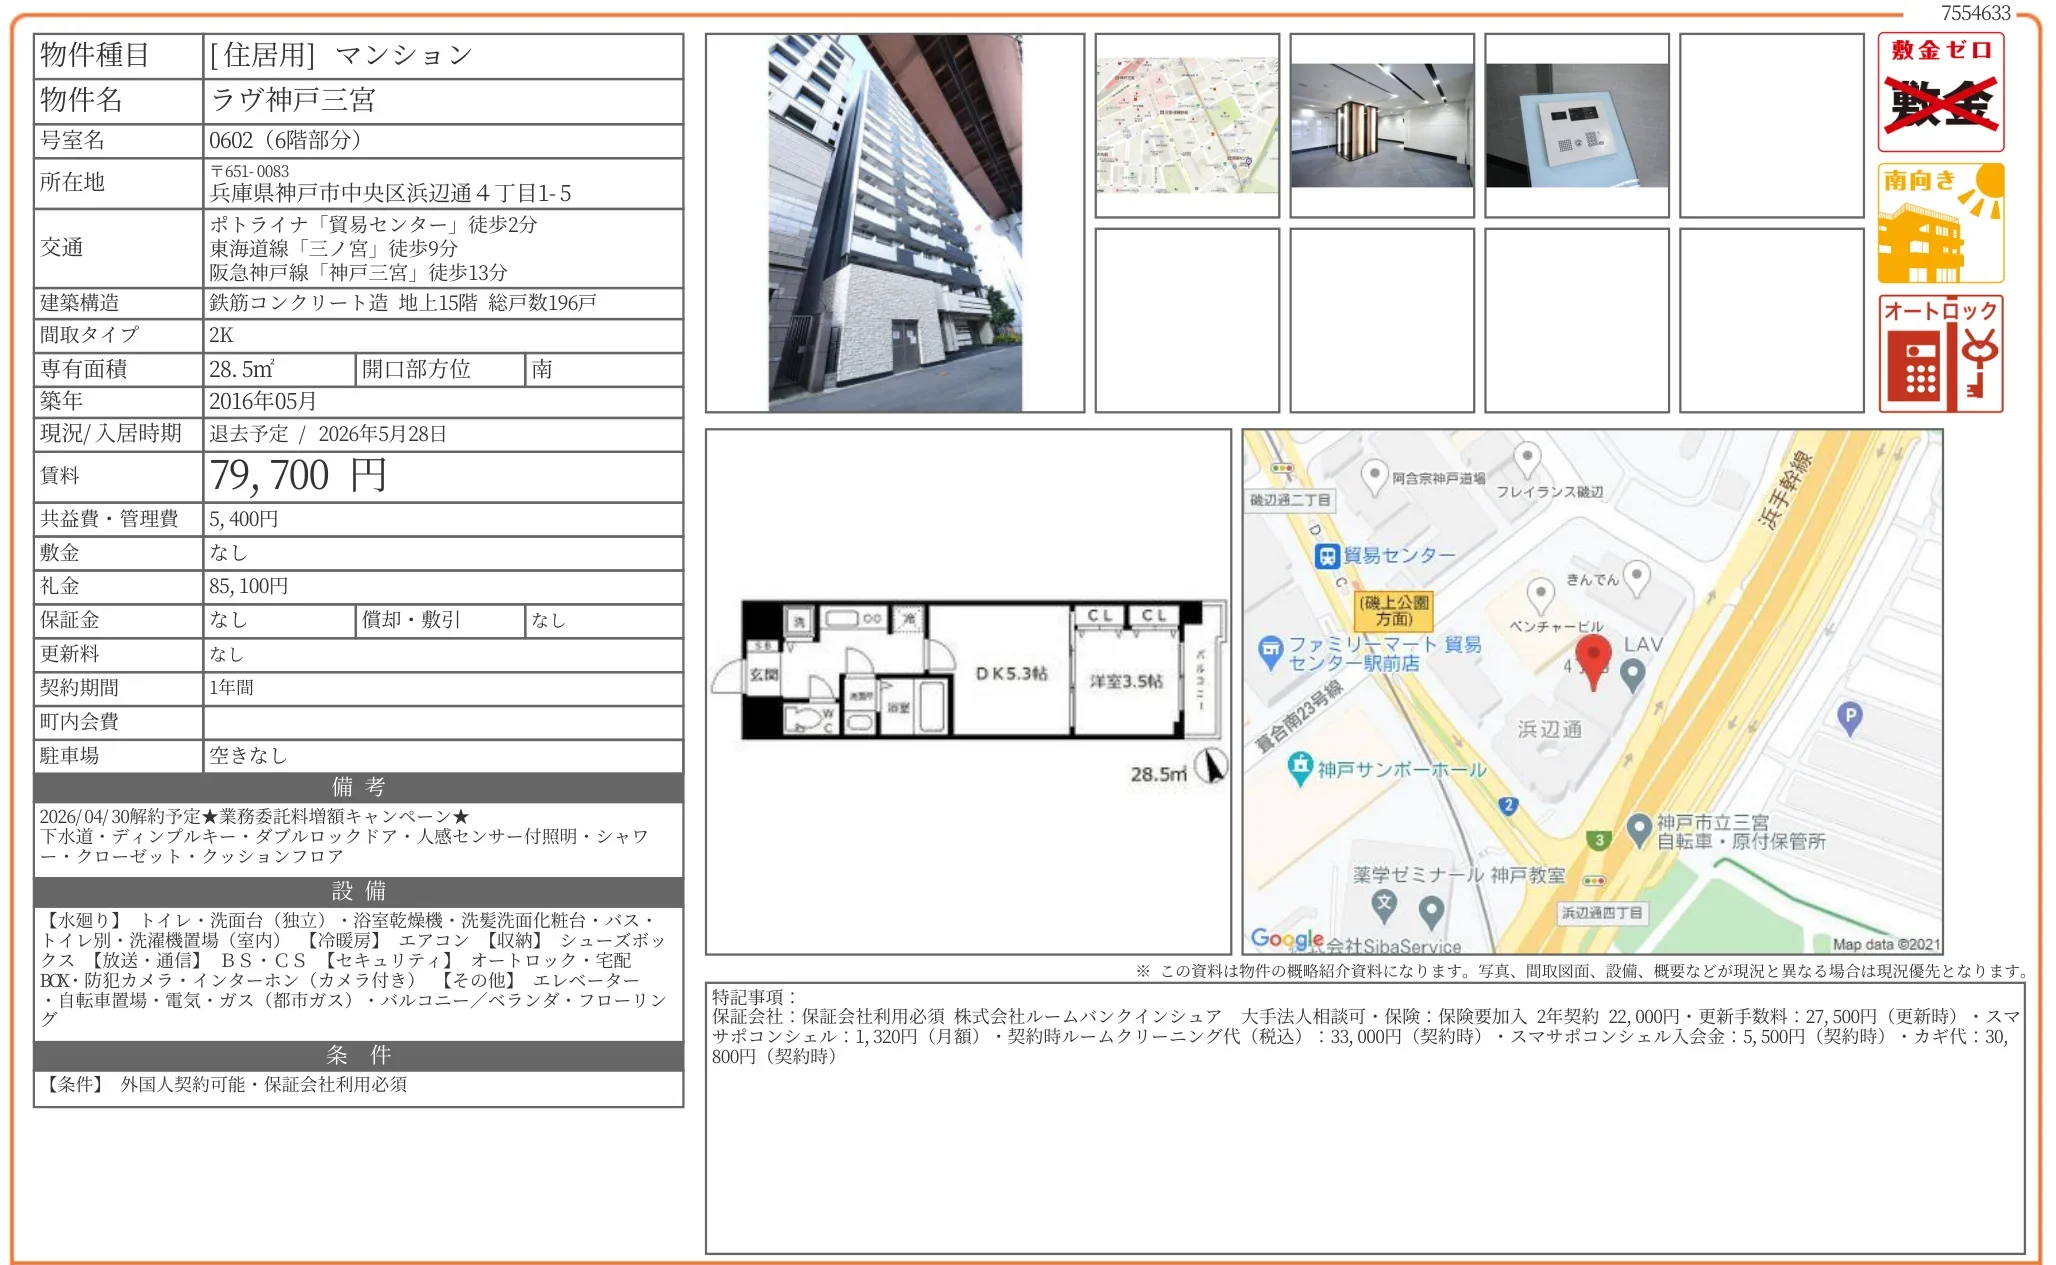This screenshot has width=2056, height=1265.
Task: Click the compass arrow on floor plan
Action: (1211, 766)
